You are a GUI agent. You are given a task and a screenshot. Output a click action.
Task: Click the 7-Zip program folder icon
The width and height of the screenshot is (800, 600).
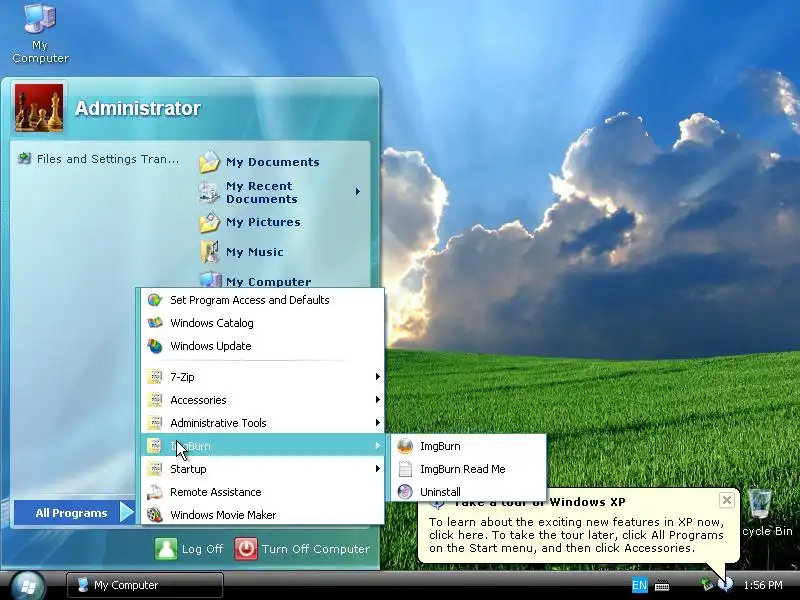(155, 377)
